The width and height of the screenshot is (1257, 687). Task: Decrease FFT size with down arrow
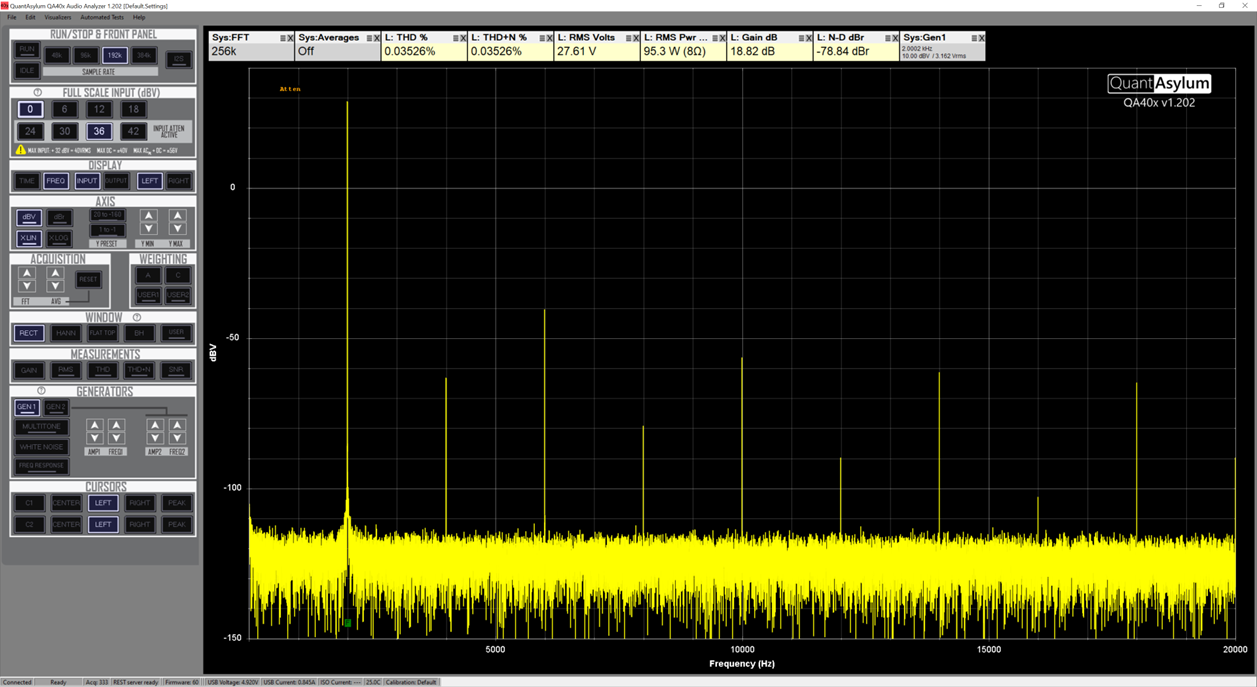tap(27, 286)
